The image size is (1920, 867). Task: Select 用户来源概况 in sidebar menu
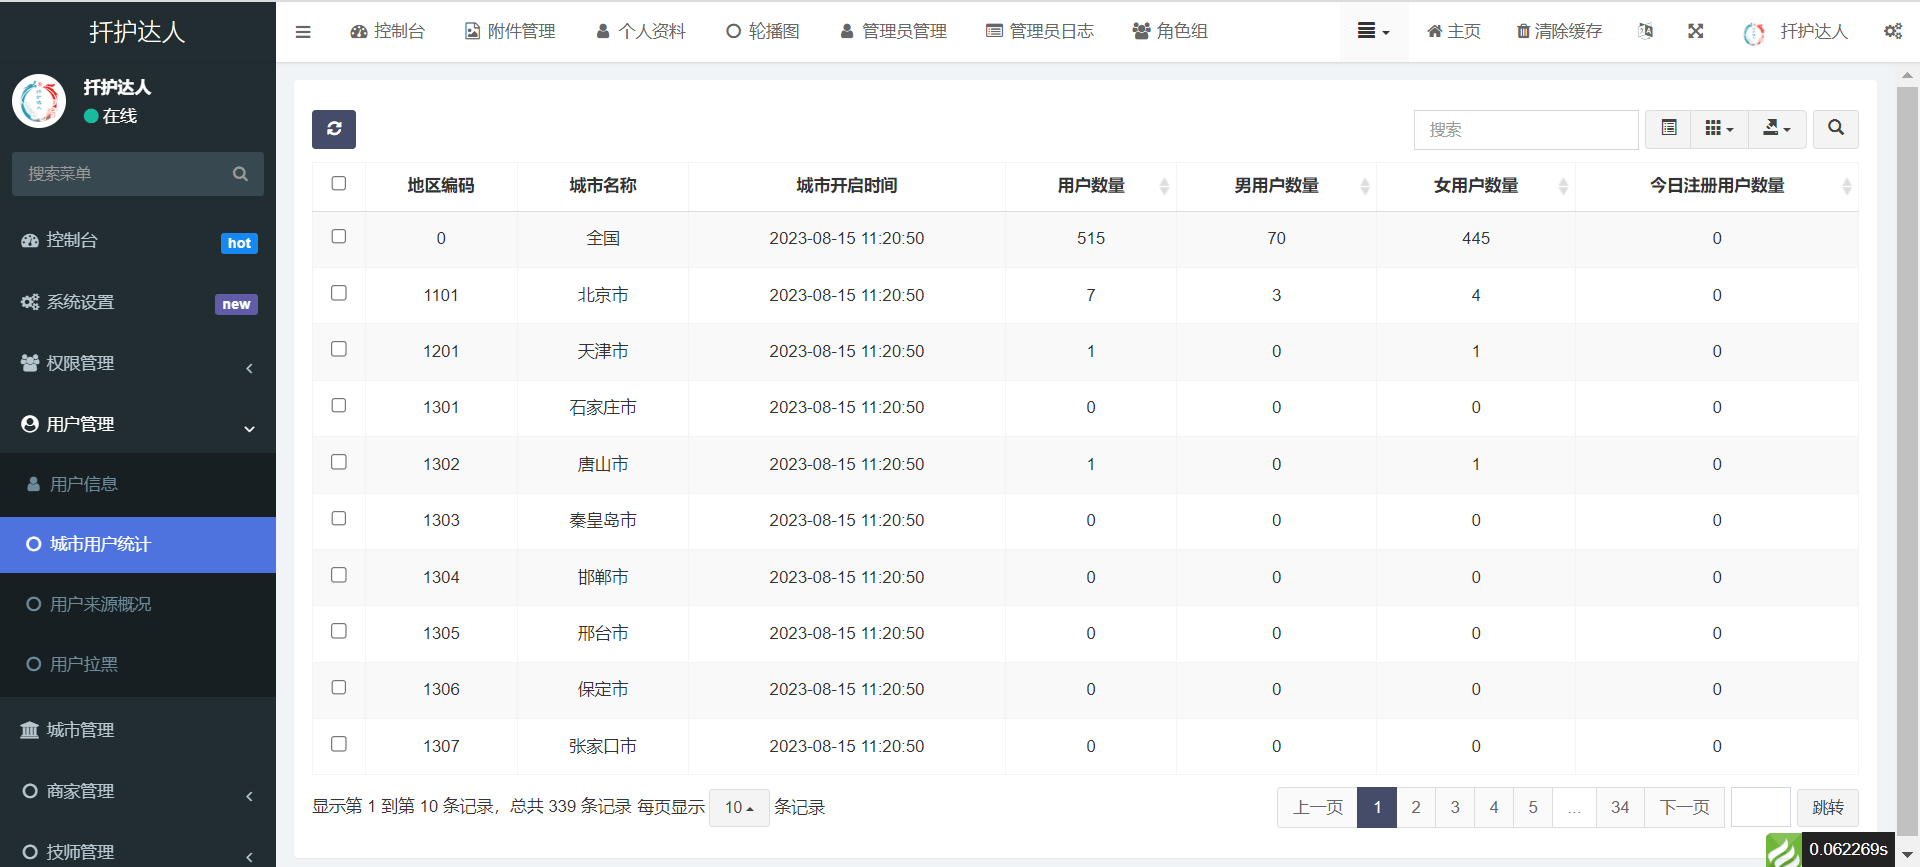point(100,604)
